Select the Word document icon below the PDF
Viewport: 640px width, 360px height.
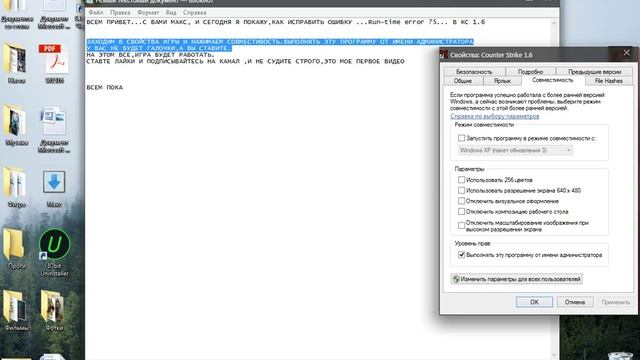pos(54,121)
